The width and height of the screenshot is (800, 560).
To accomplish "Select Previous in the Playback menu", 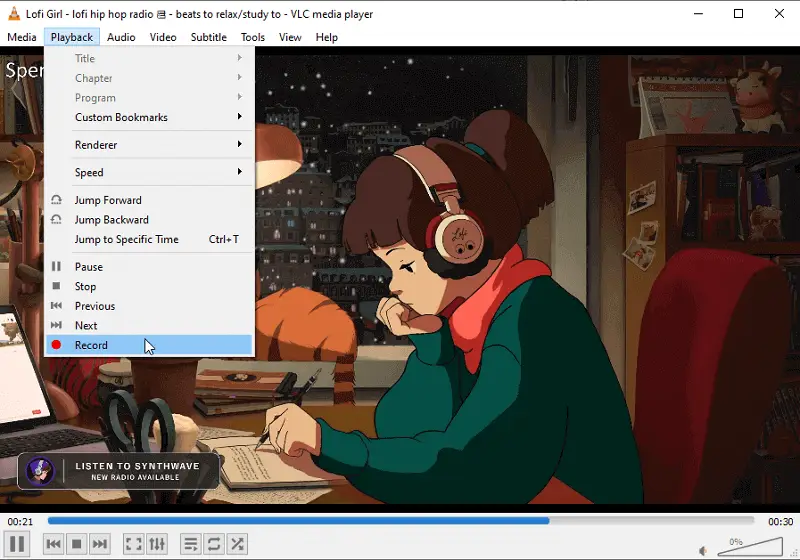I will [x=149, y=306].
